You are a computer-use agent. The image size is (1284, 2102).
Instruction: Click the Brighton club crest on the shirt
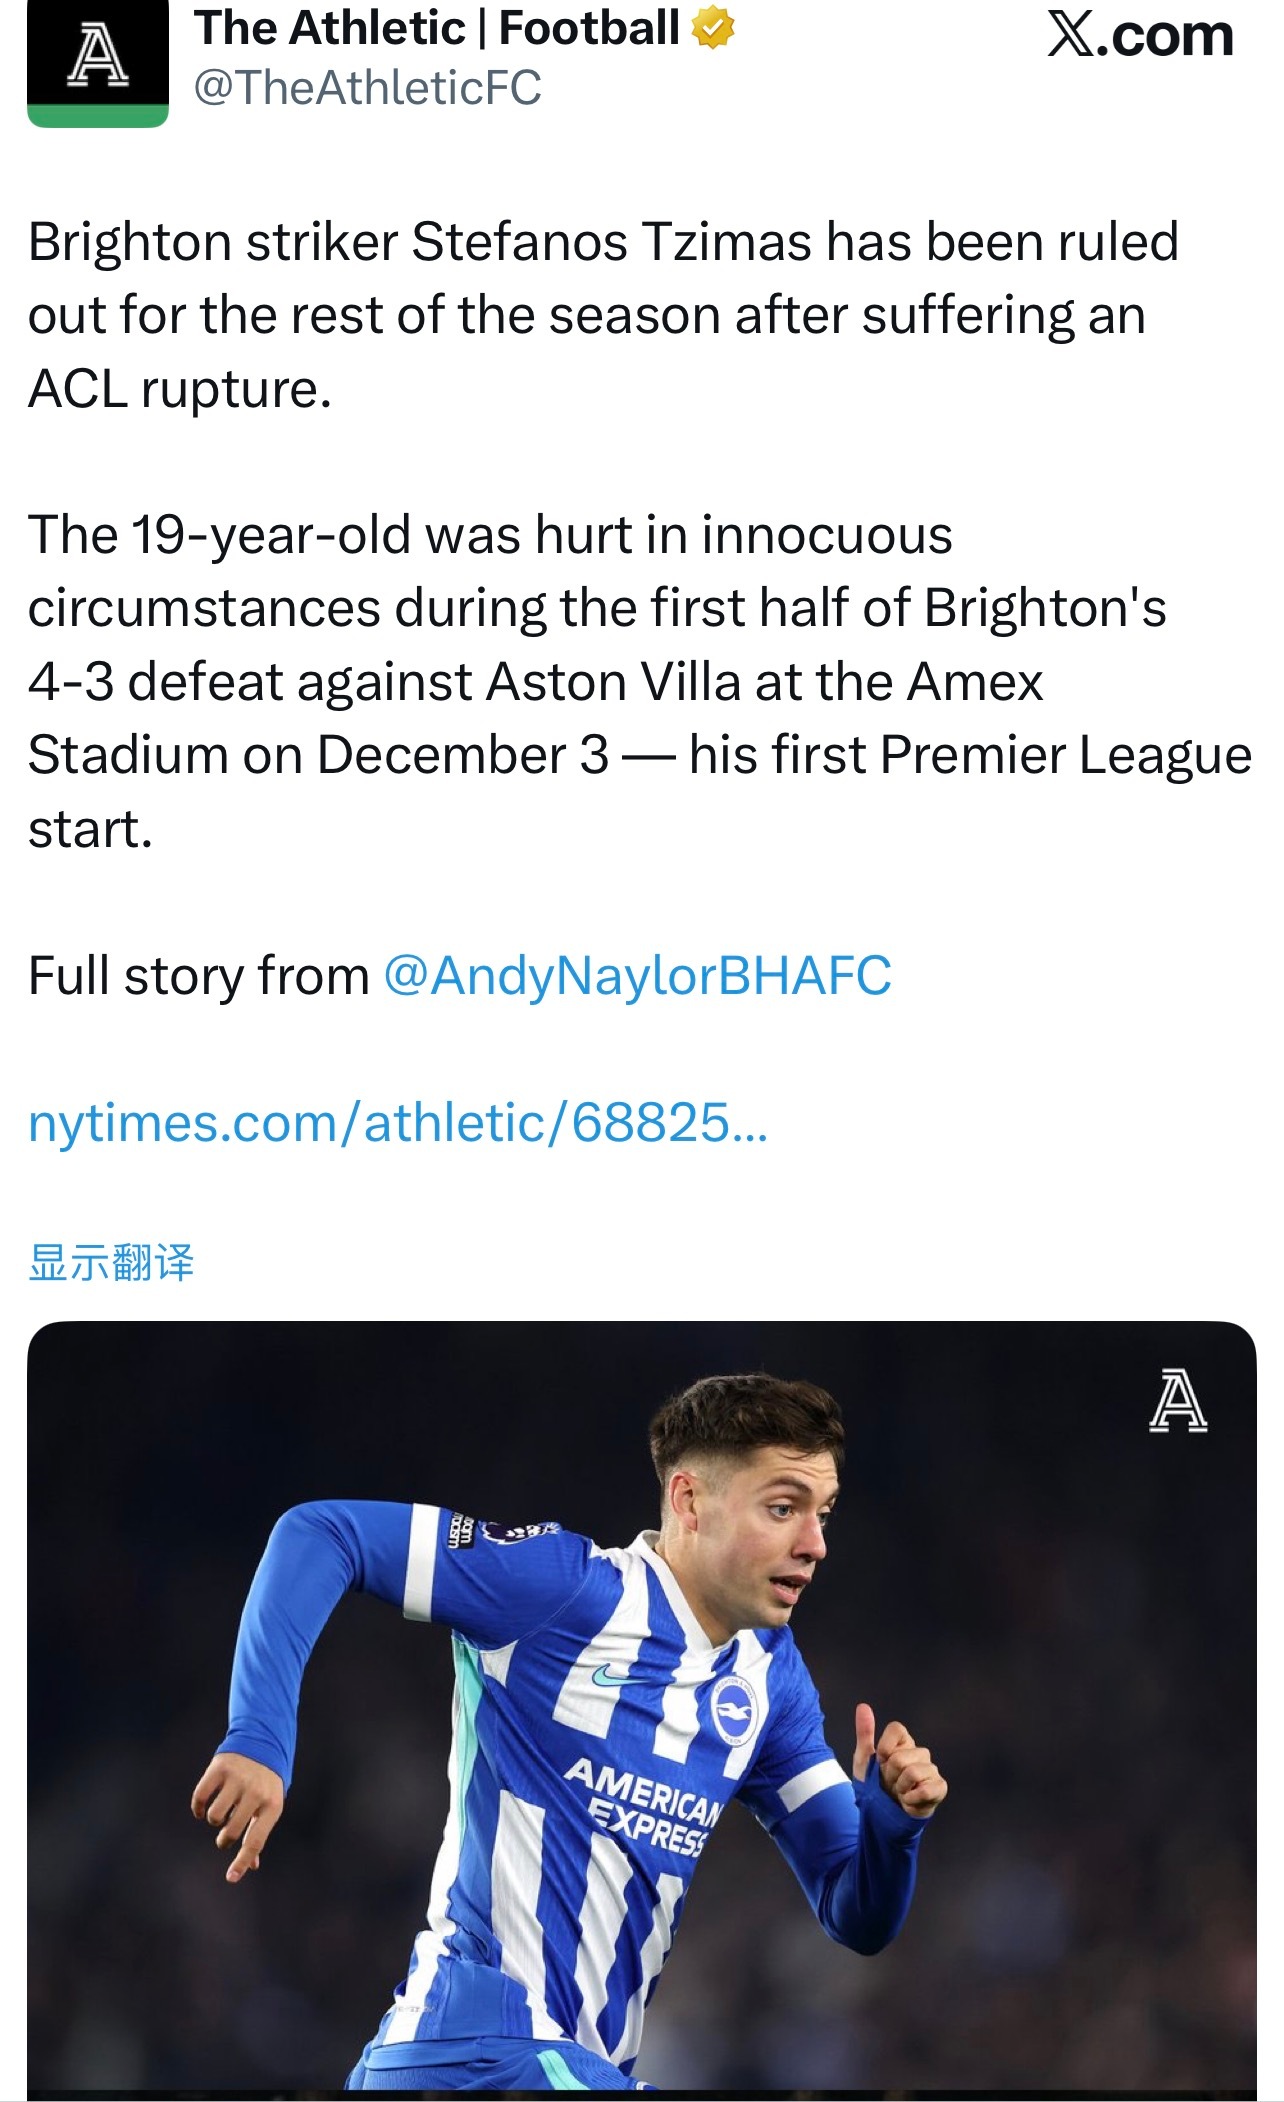[733, 1712]
